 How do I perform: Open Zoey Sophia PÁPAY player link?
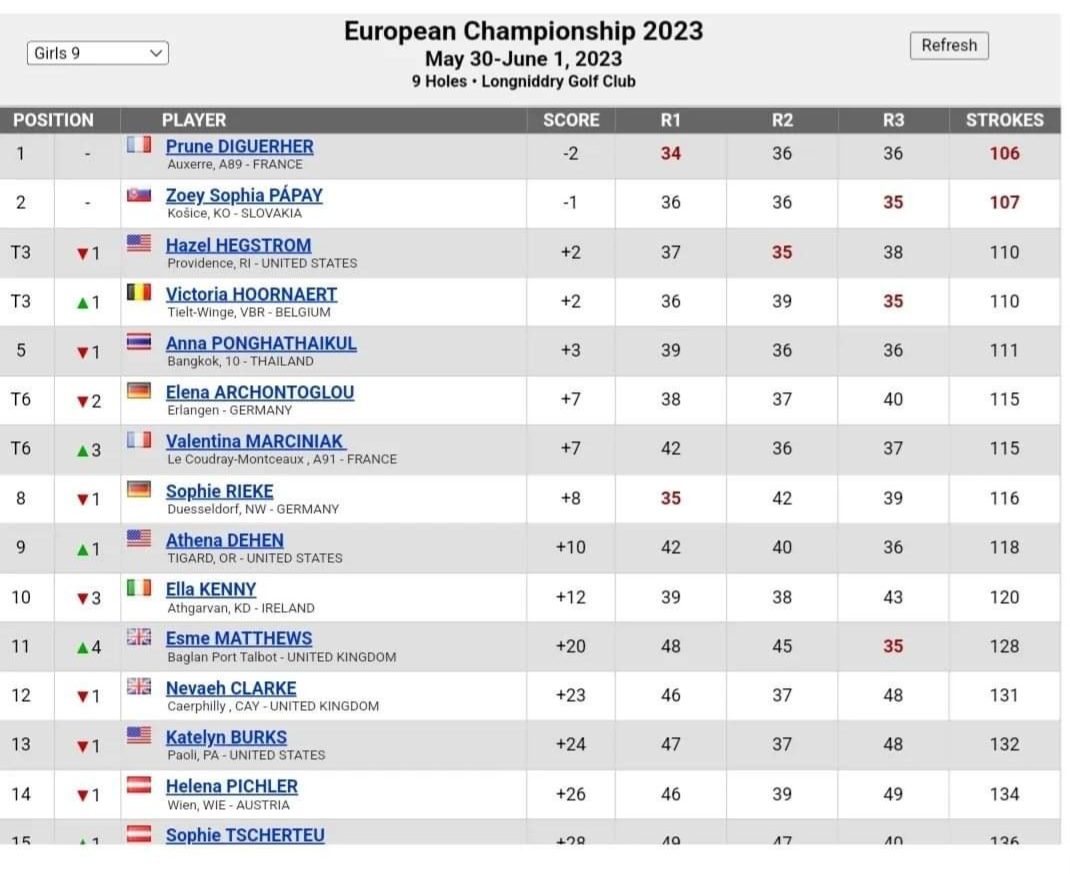(244, 195)
